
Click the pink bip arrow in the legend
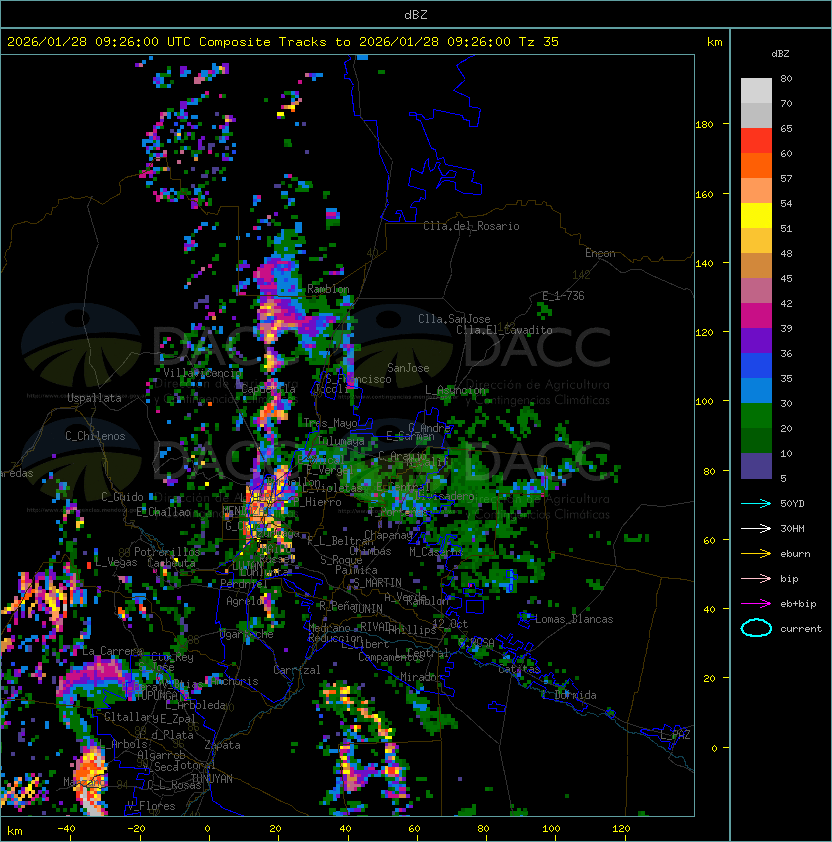(756, 578)
